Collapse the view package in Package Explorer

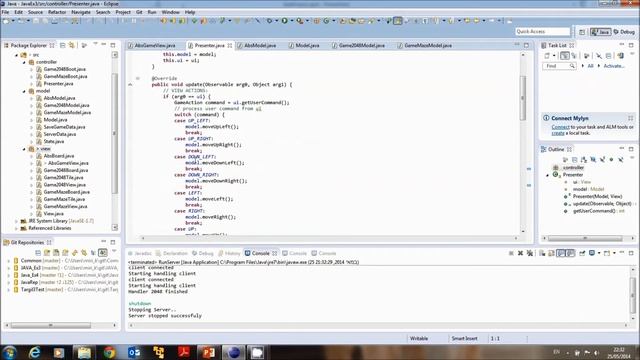pyautogui.click(x=24, y=149)
